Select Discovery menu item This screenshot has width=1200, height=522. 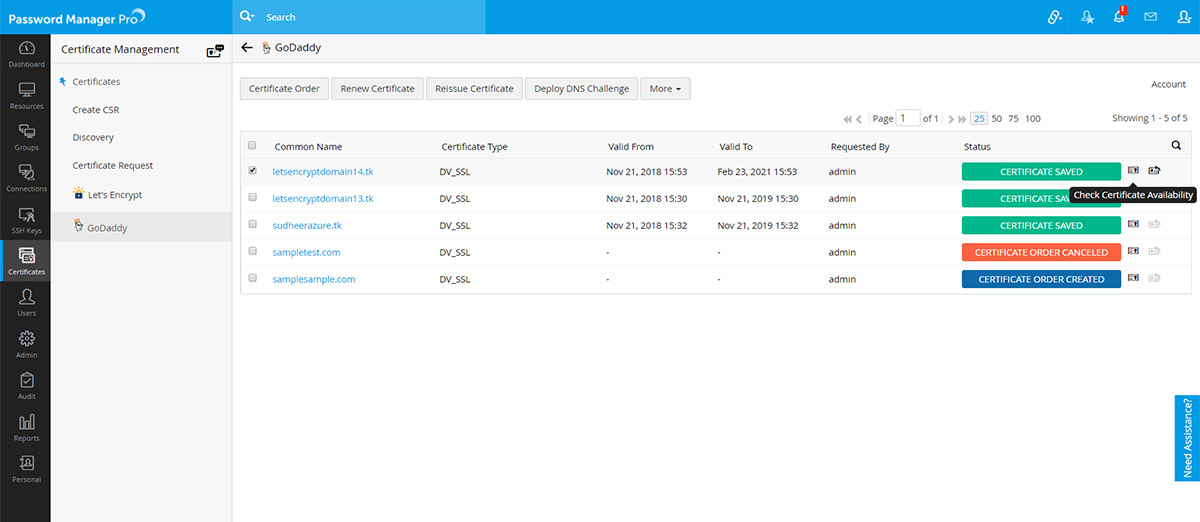(93, 138)
